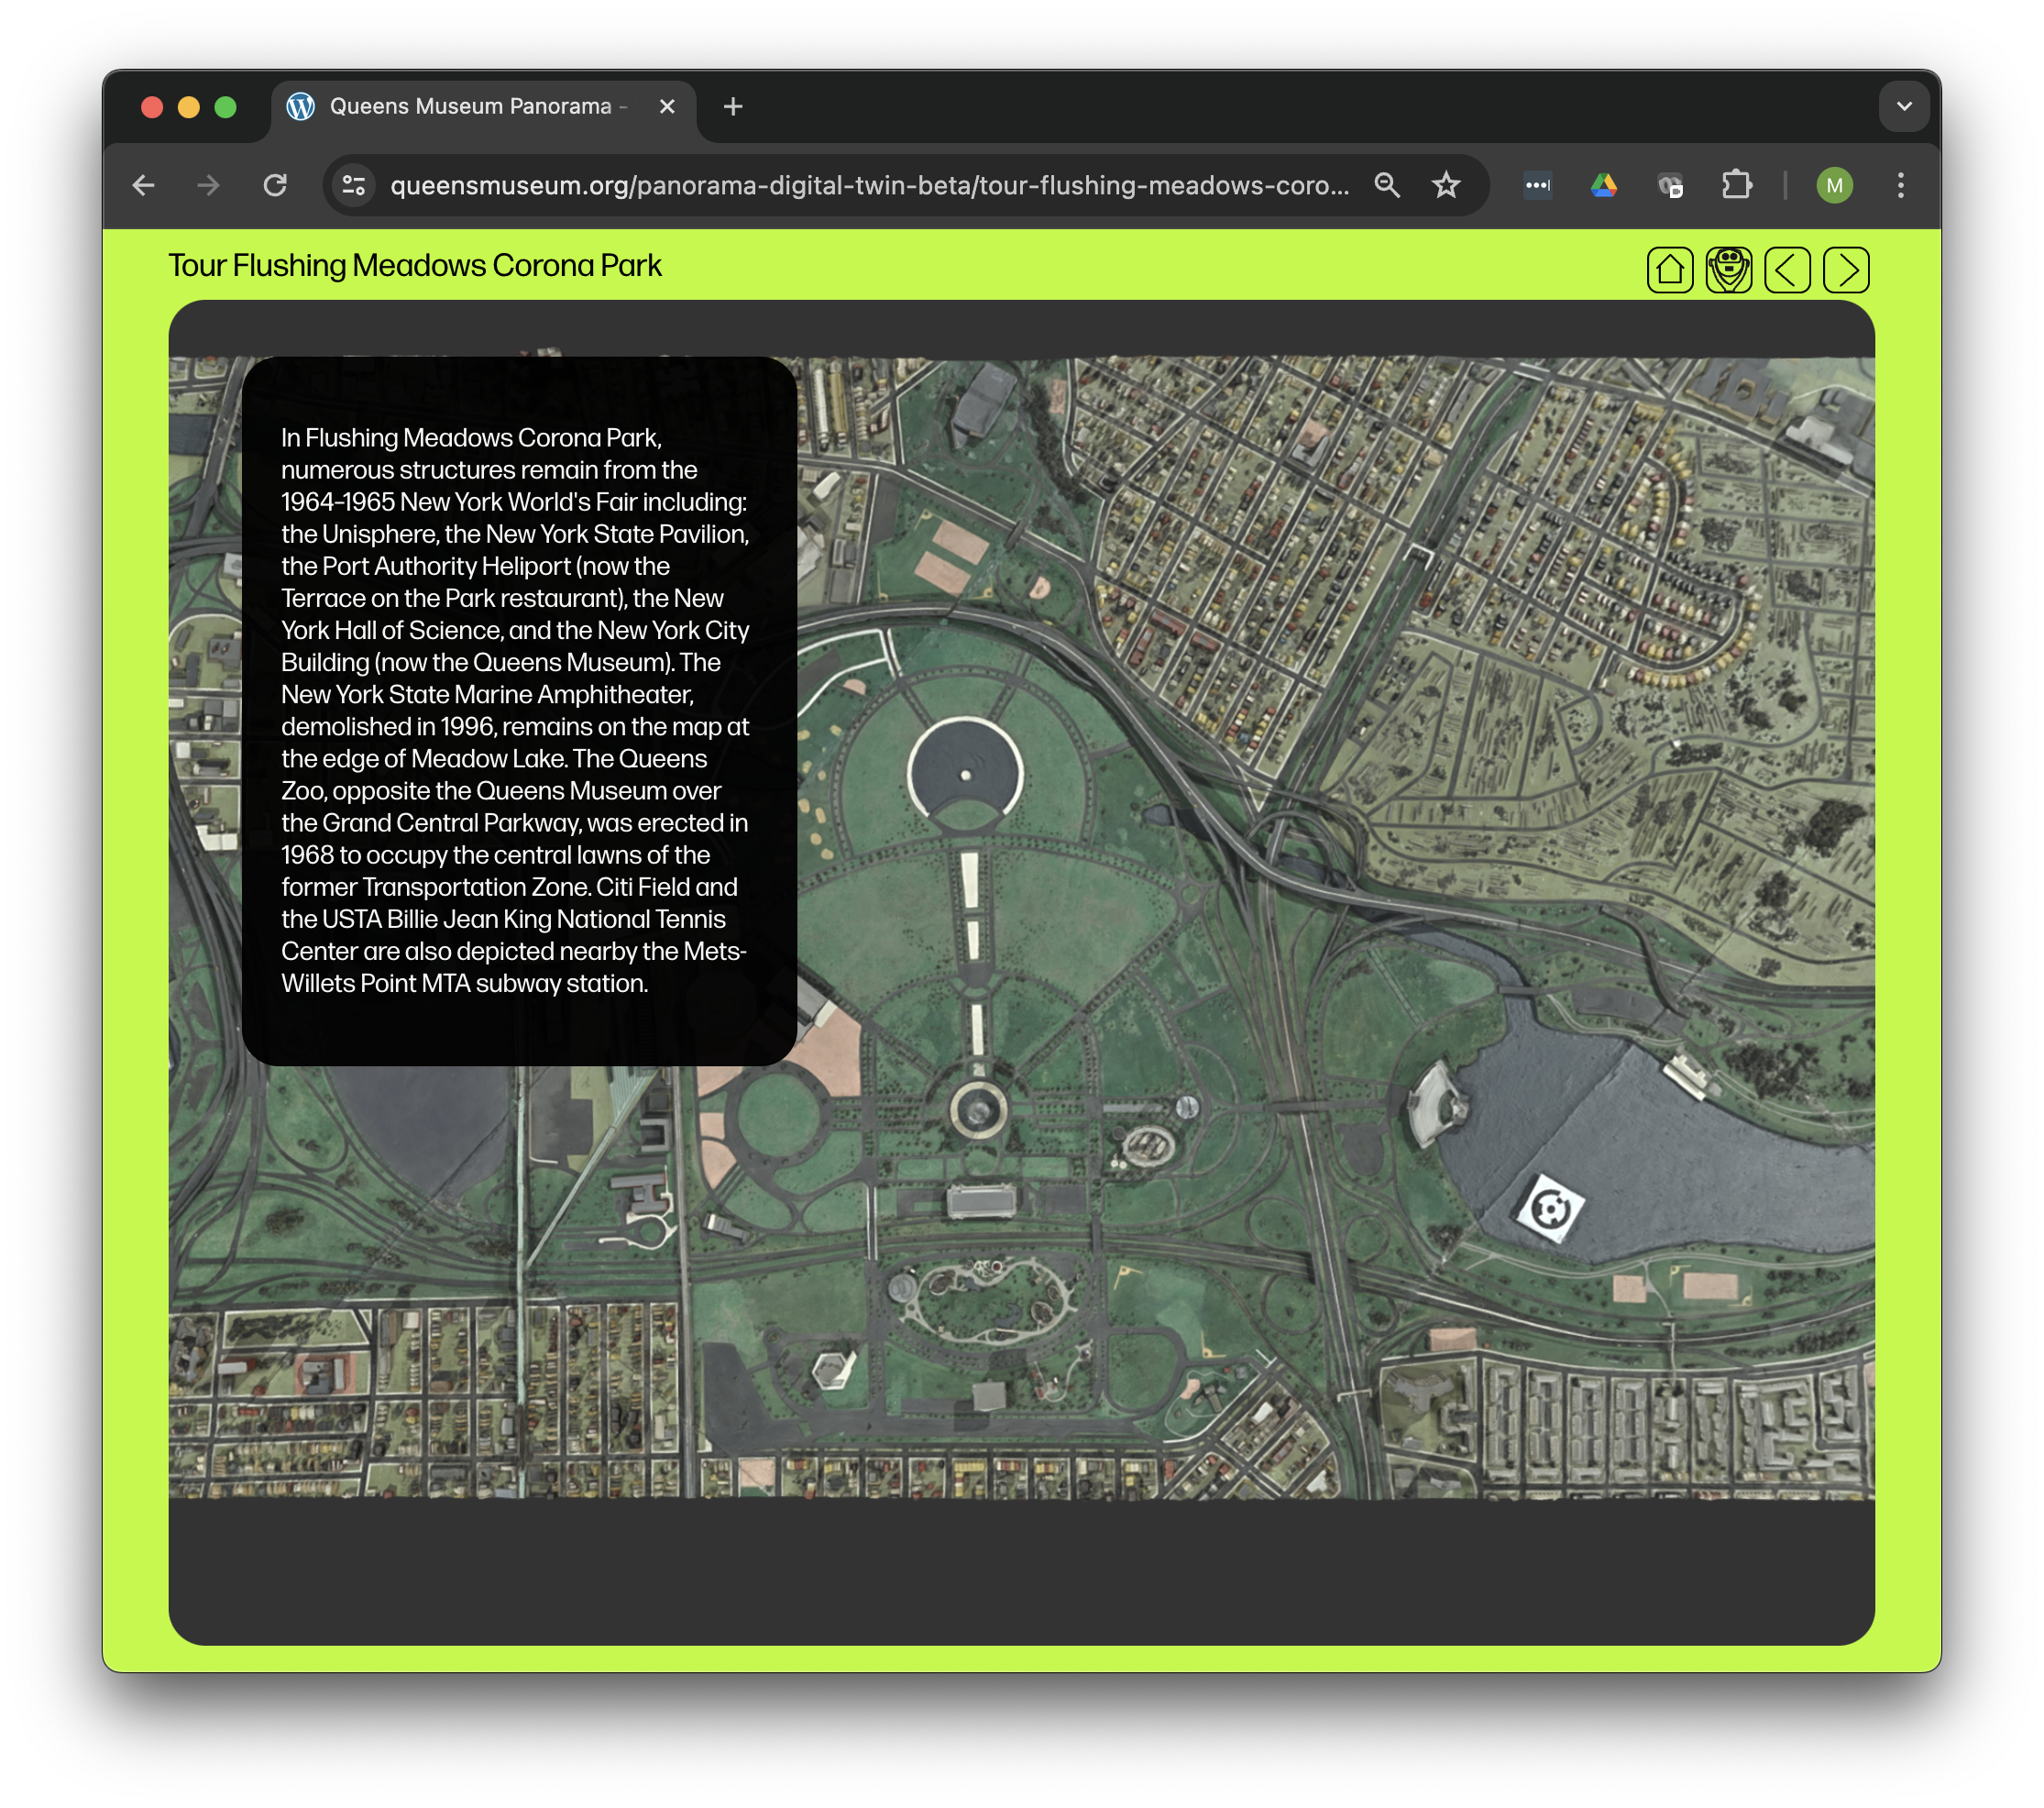
Task: Go to the panorama home icon
Action: click(x=1669, y=270)
